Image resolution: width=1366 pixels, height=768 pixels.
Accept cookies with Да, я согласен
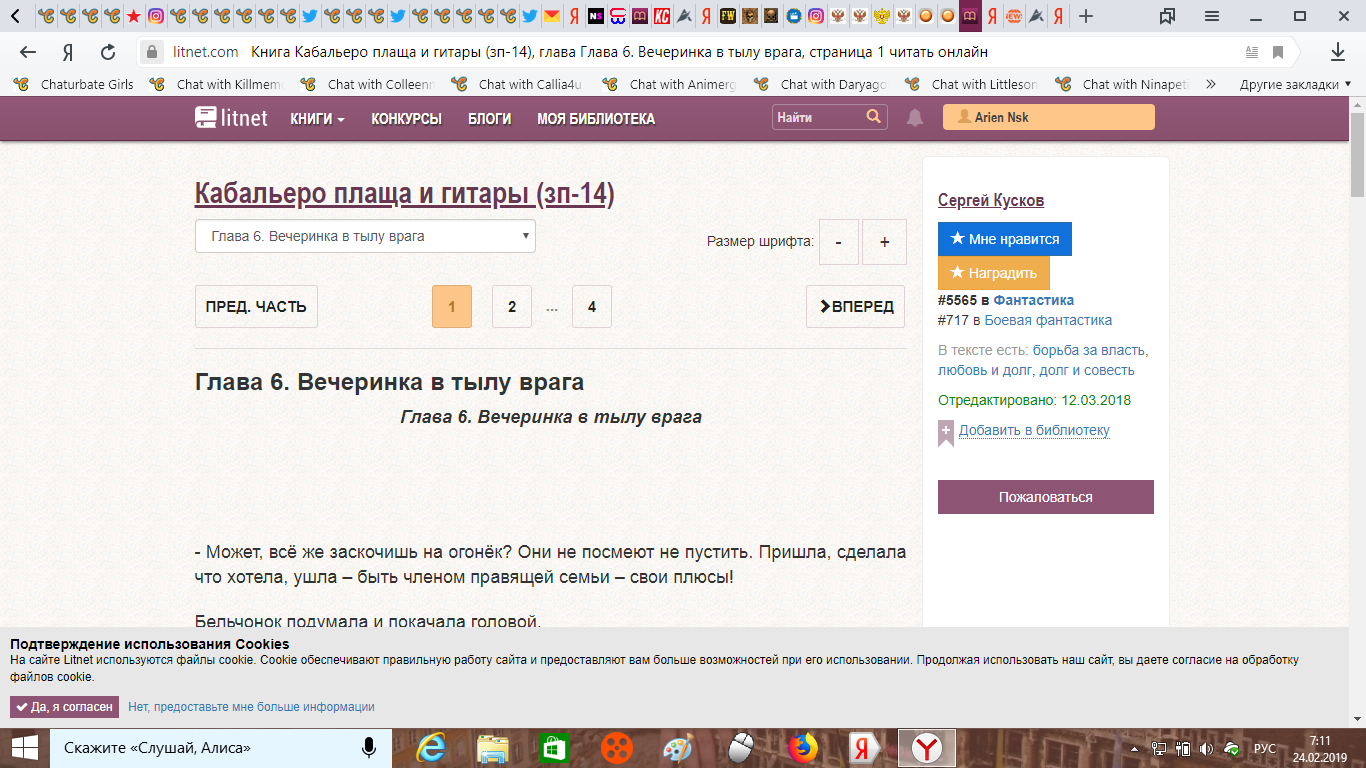point(64,707)
